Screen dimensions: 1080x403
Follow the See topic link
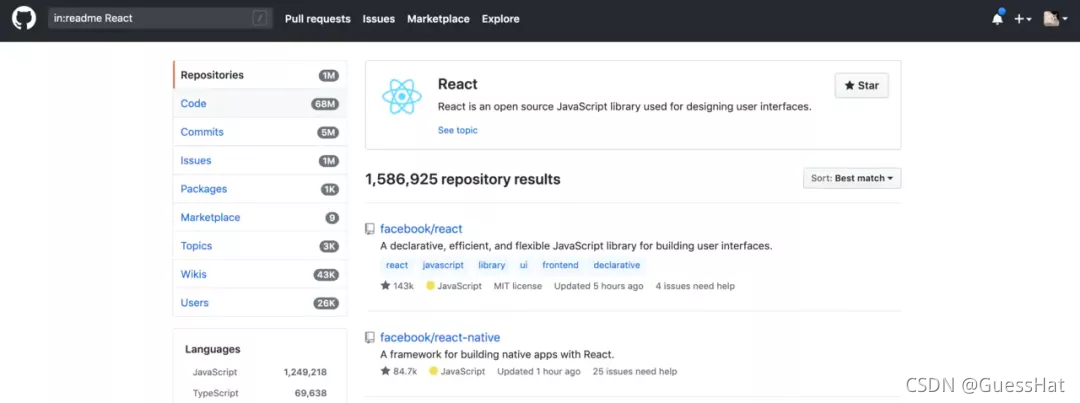pos(457,130)
